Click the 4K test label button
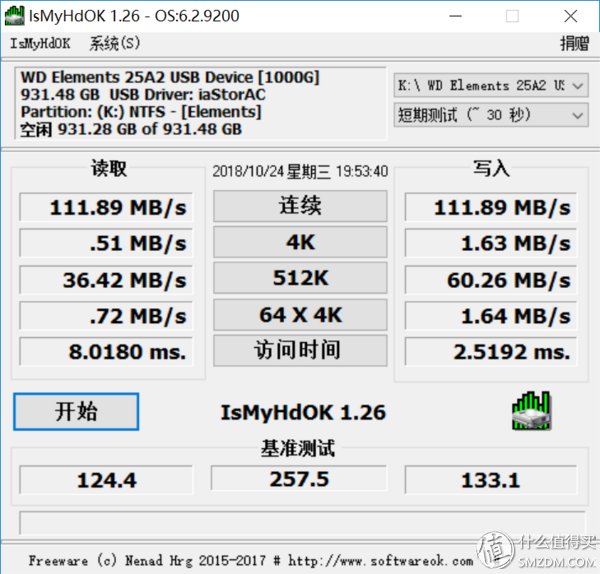Screen dimensions: 600x574 click(x=300, y=242)
